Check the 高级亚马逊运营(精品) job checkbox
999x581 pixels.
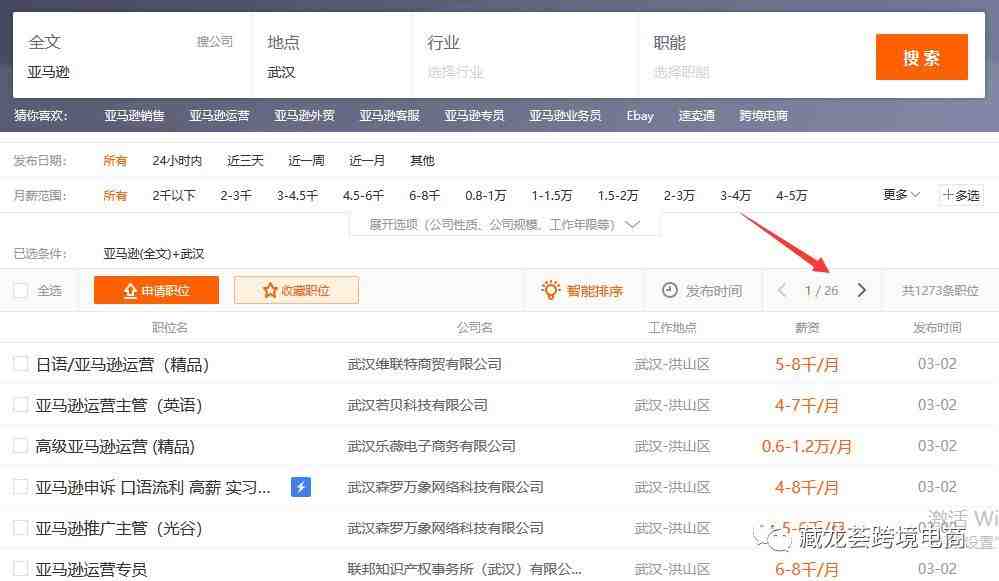pos(20,445)
